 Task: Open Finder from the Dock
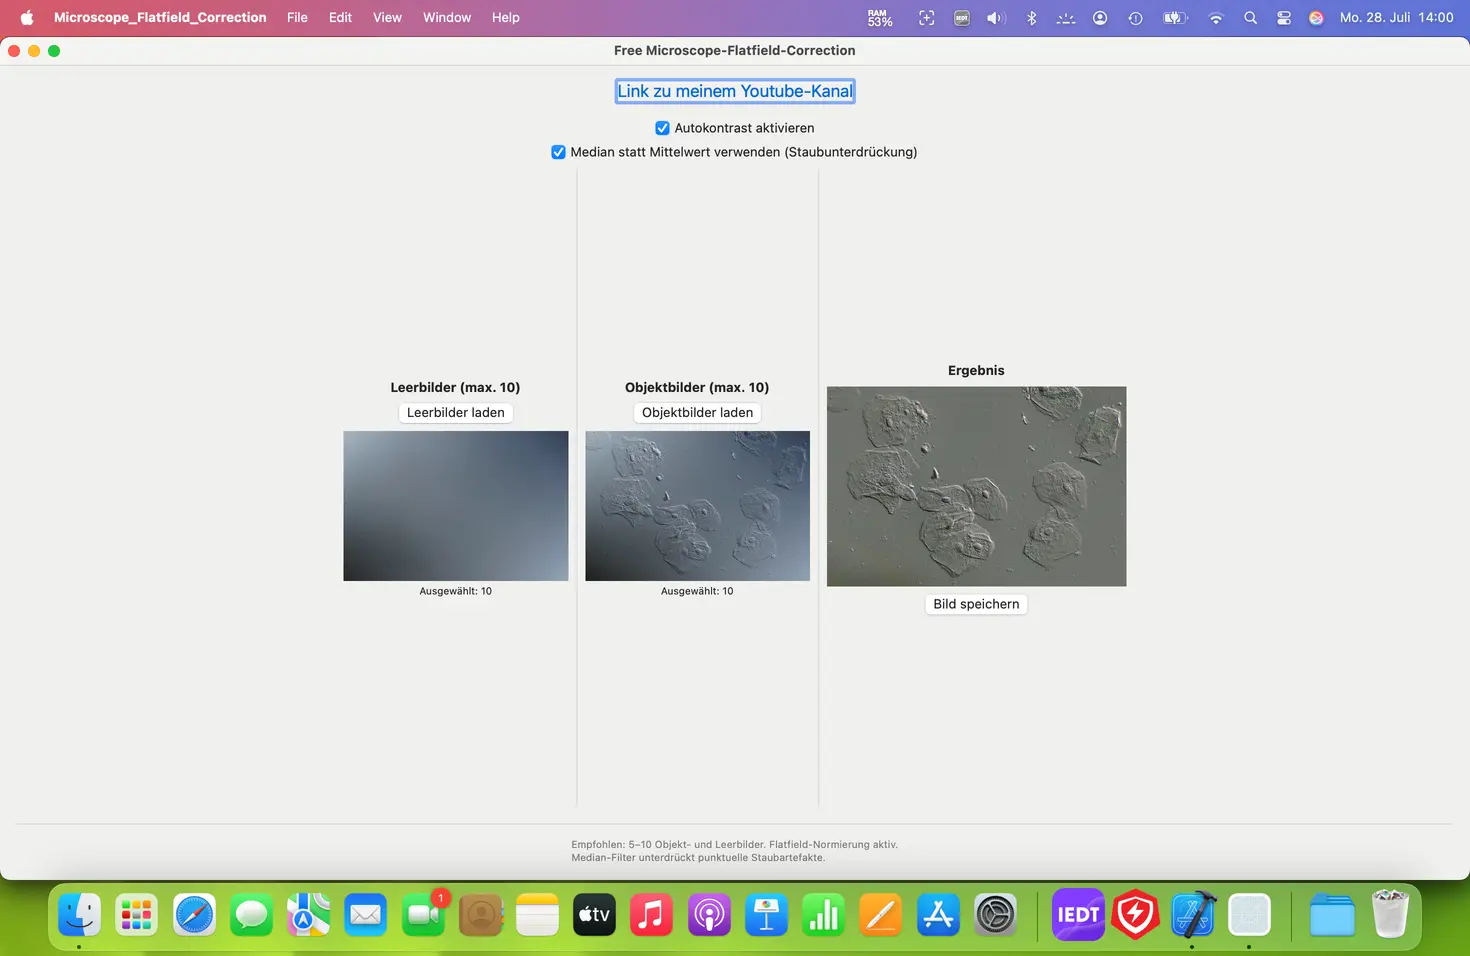pos(79,914)
